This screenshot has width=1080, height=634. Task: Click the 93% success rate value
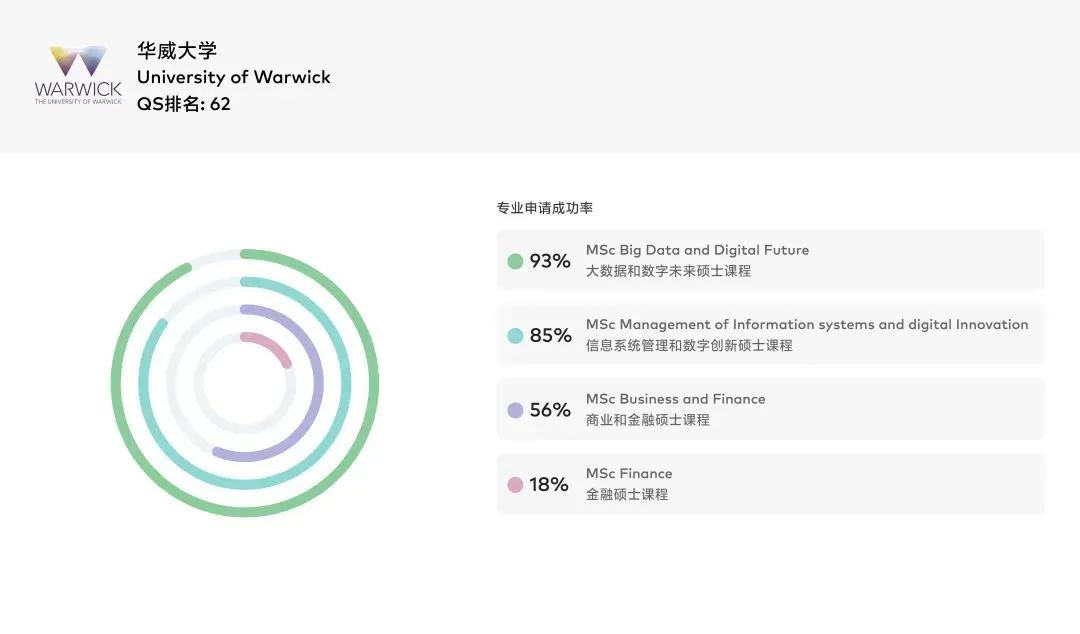[550, 261]
